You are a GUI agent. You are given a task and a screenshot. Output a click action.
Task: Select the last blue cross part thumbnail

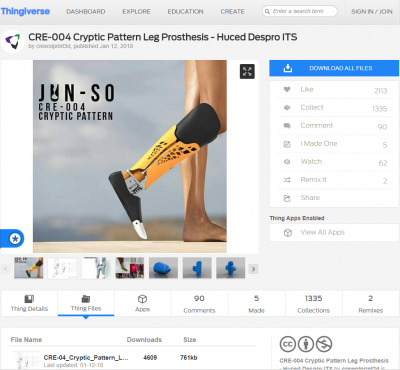tap(231, 268)
